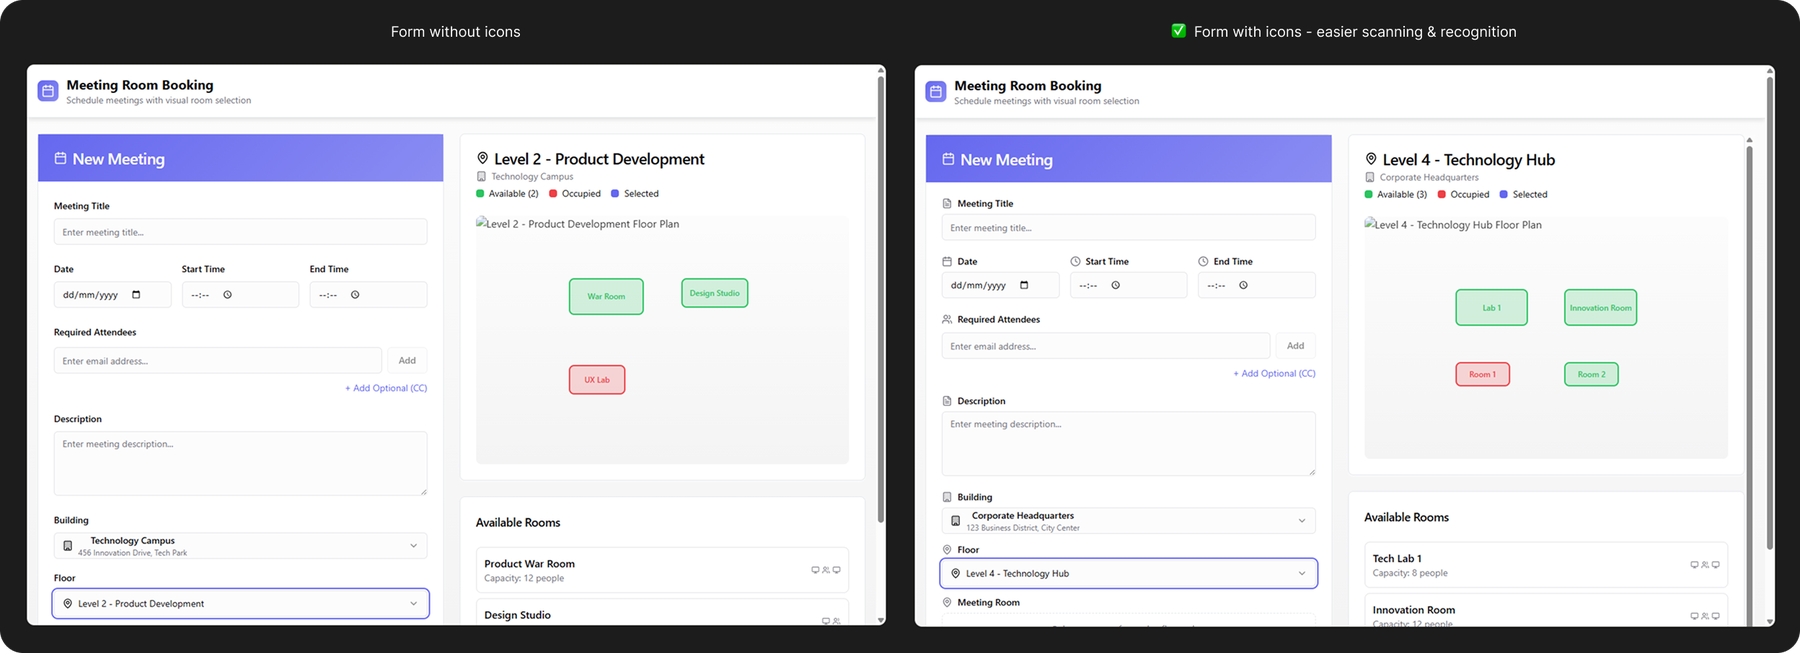Select the Lab 1 room box
Screen dimensions: 1800x653
[1491, 308]
